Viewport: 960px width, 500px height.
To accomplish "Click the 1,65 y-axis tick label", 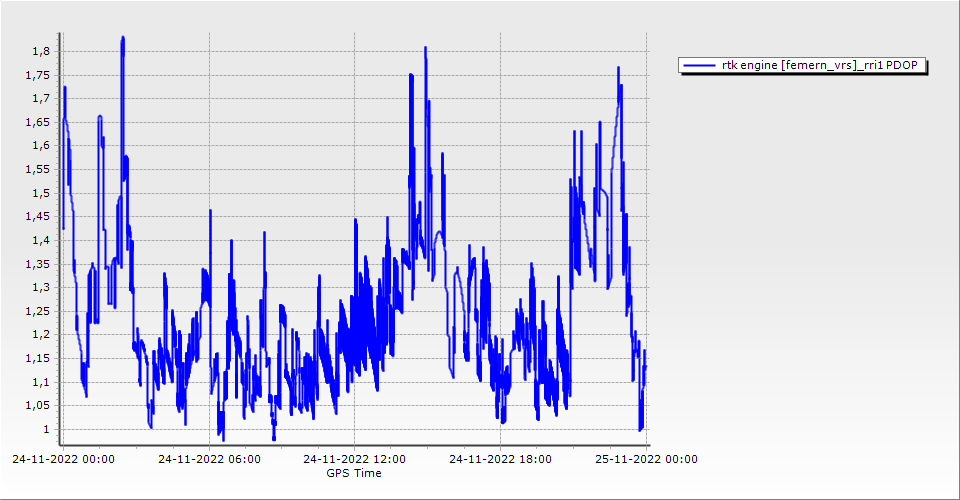I will point(38,122).
